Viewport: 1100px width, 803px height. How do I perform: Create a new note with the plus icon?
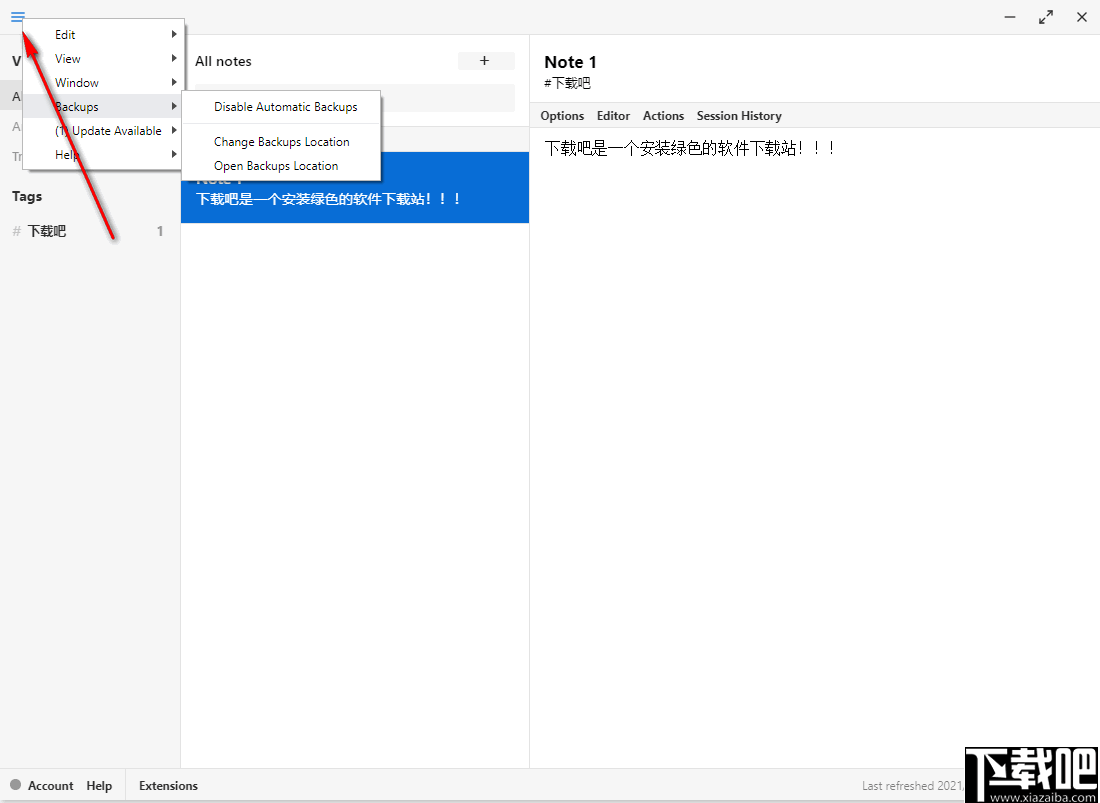(486, 61)
